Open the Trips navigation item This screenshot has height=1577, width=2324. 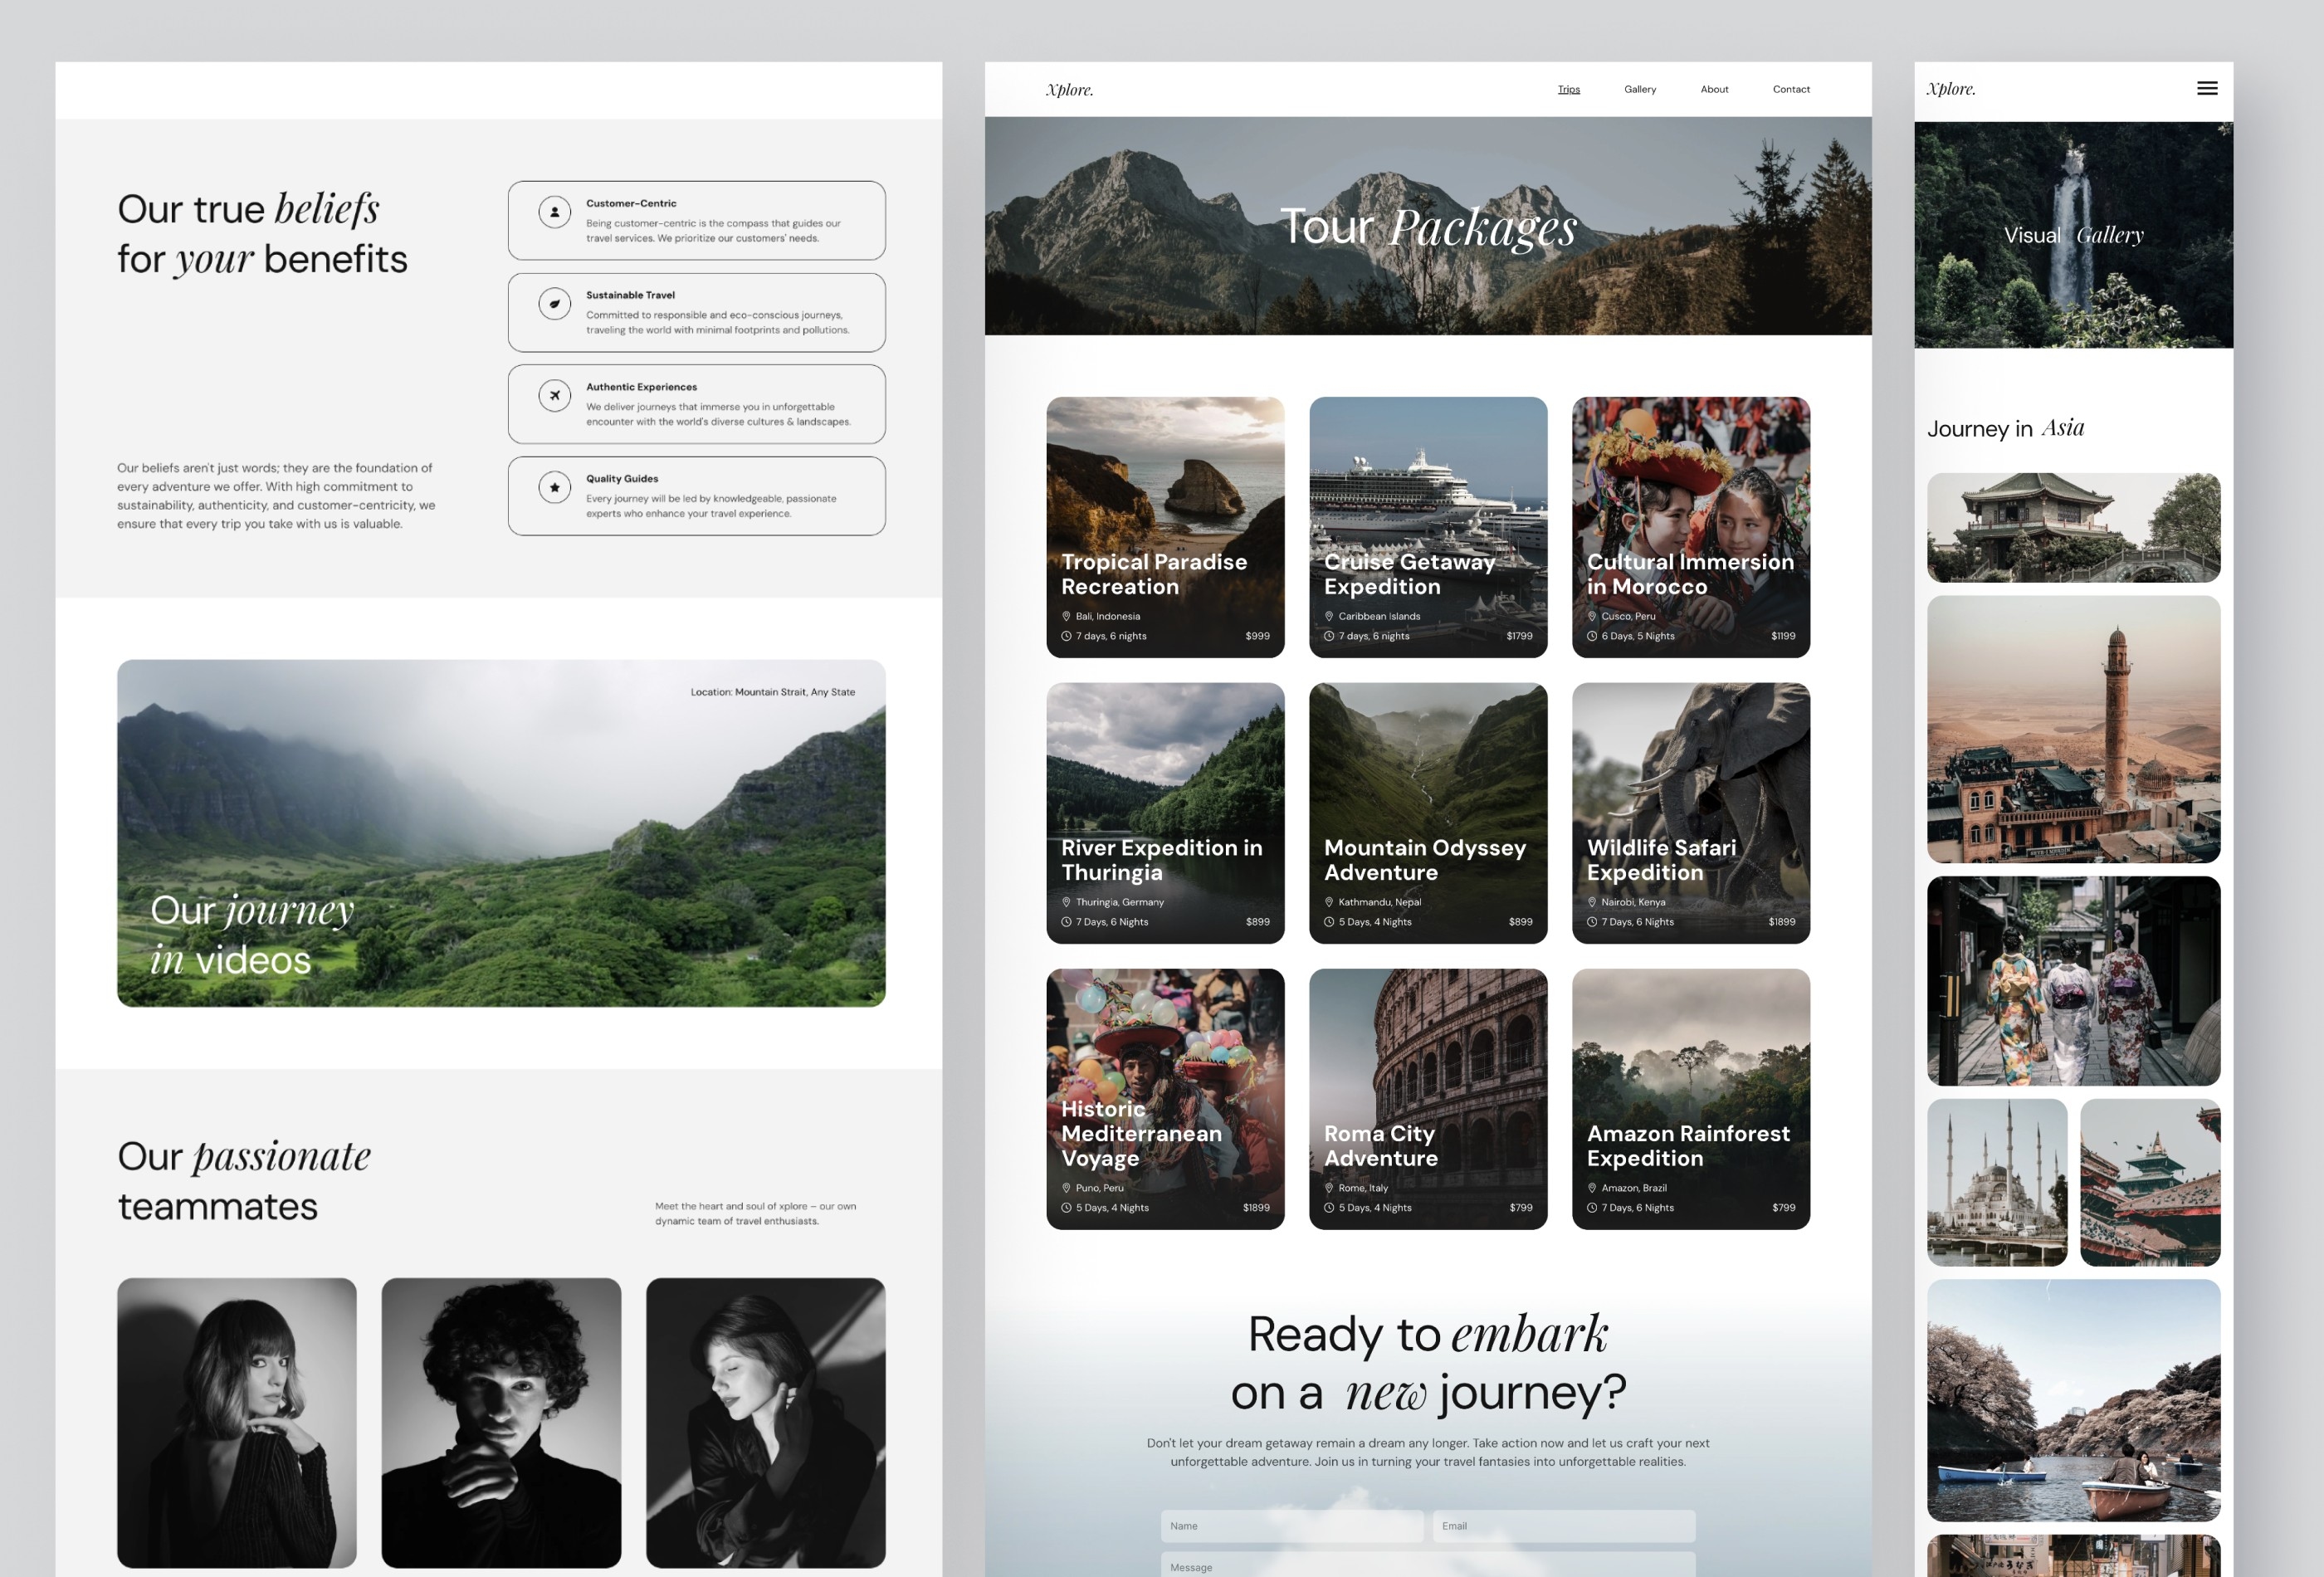(x=1568, y=89)
